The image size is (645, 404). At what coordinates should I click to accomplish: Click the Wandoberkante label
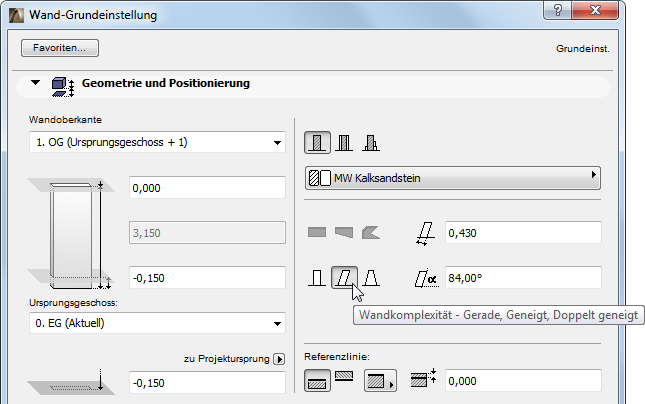(65, 120)
